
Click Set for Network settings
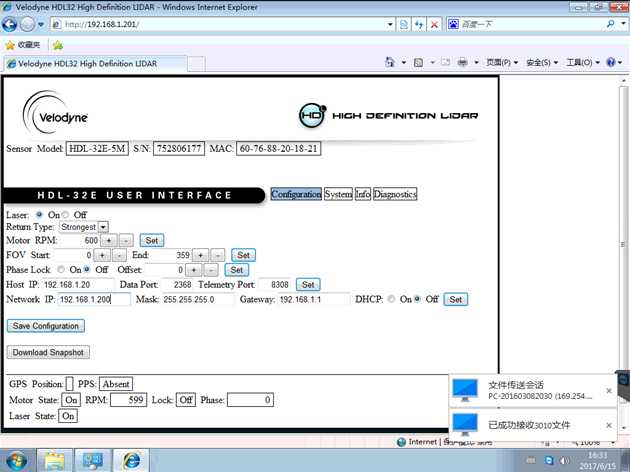(456, 299)
